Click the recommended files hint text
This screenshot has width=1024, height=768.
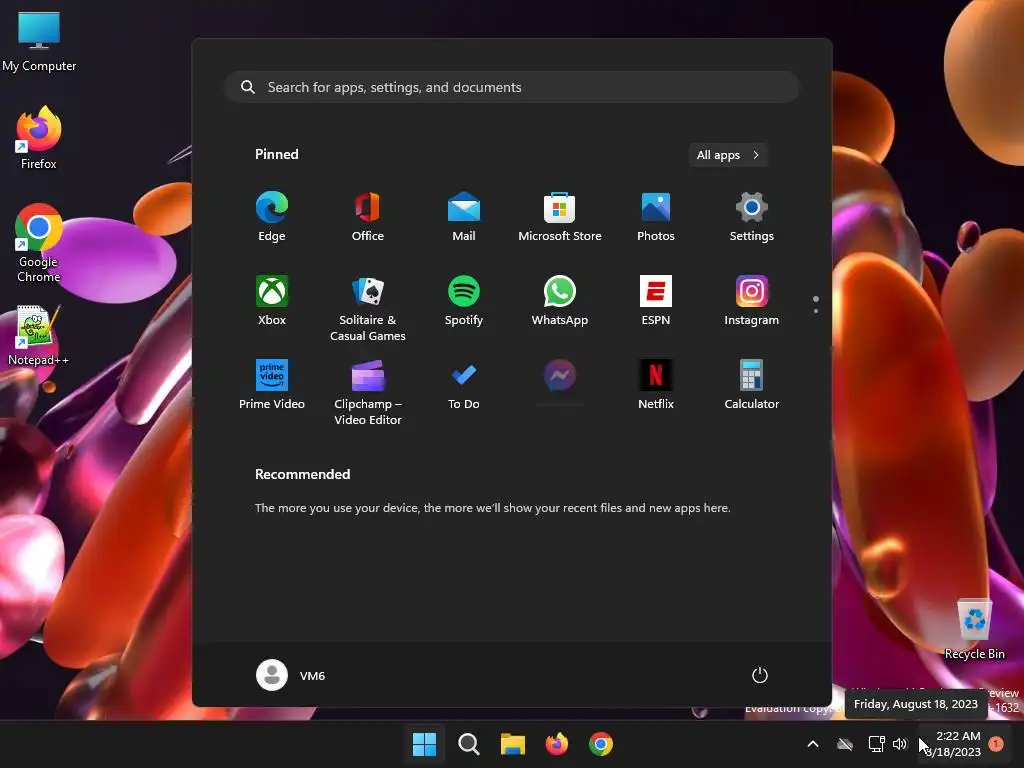coord(492,507)
